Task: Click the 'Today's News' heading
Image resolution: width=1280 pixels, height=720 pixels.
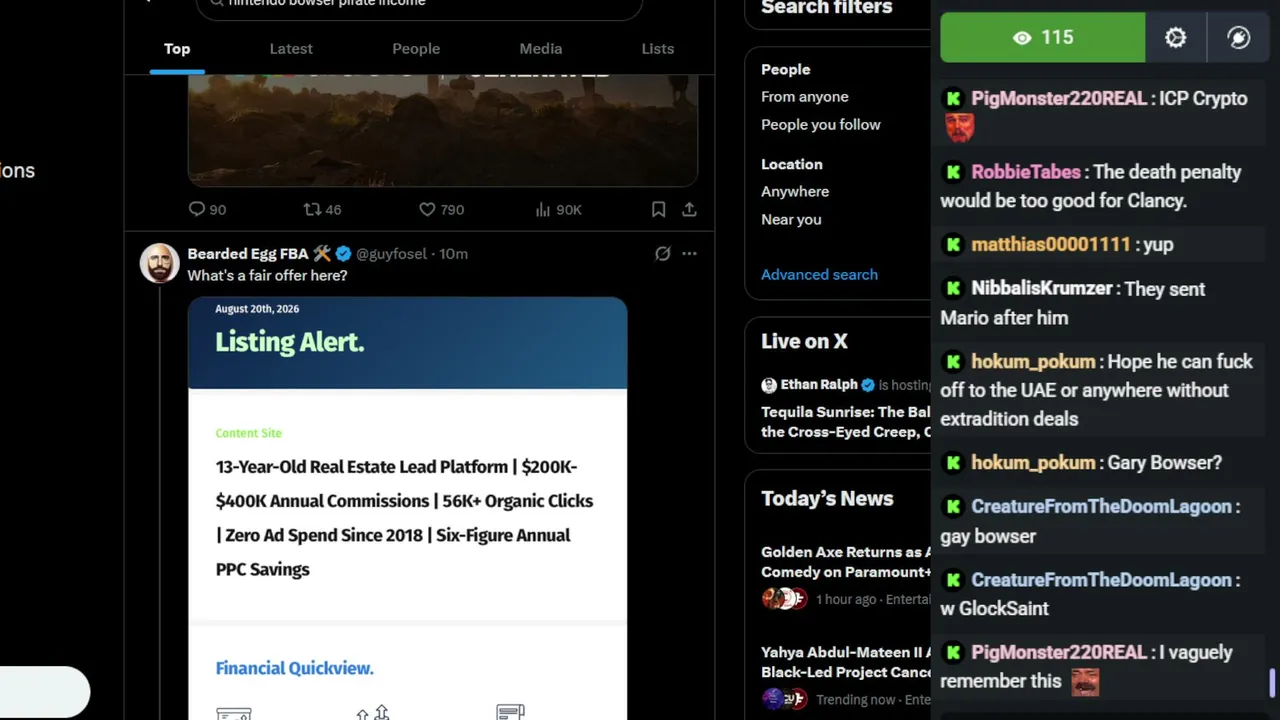Action: coord(827,499)
